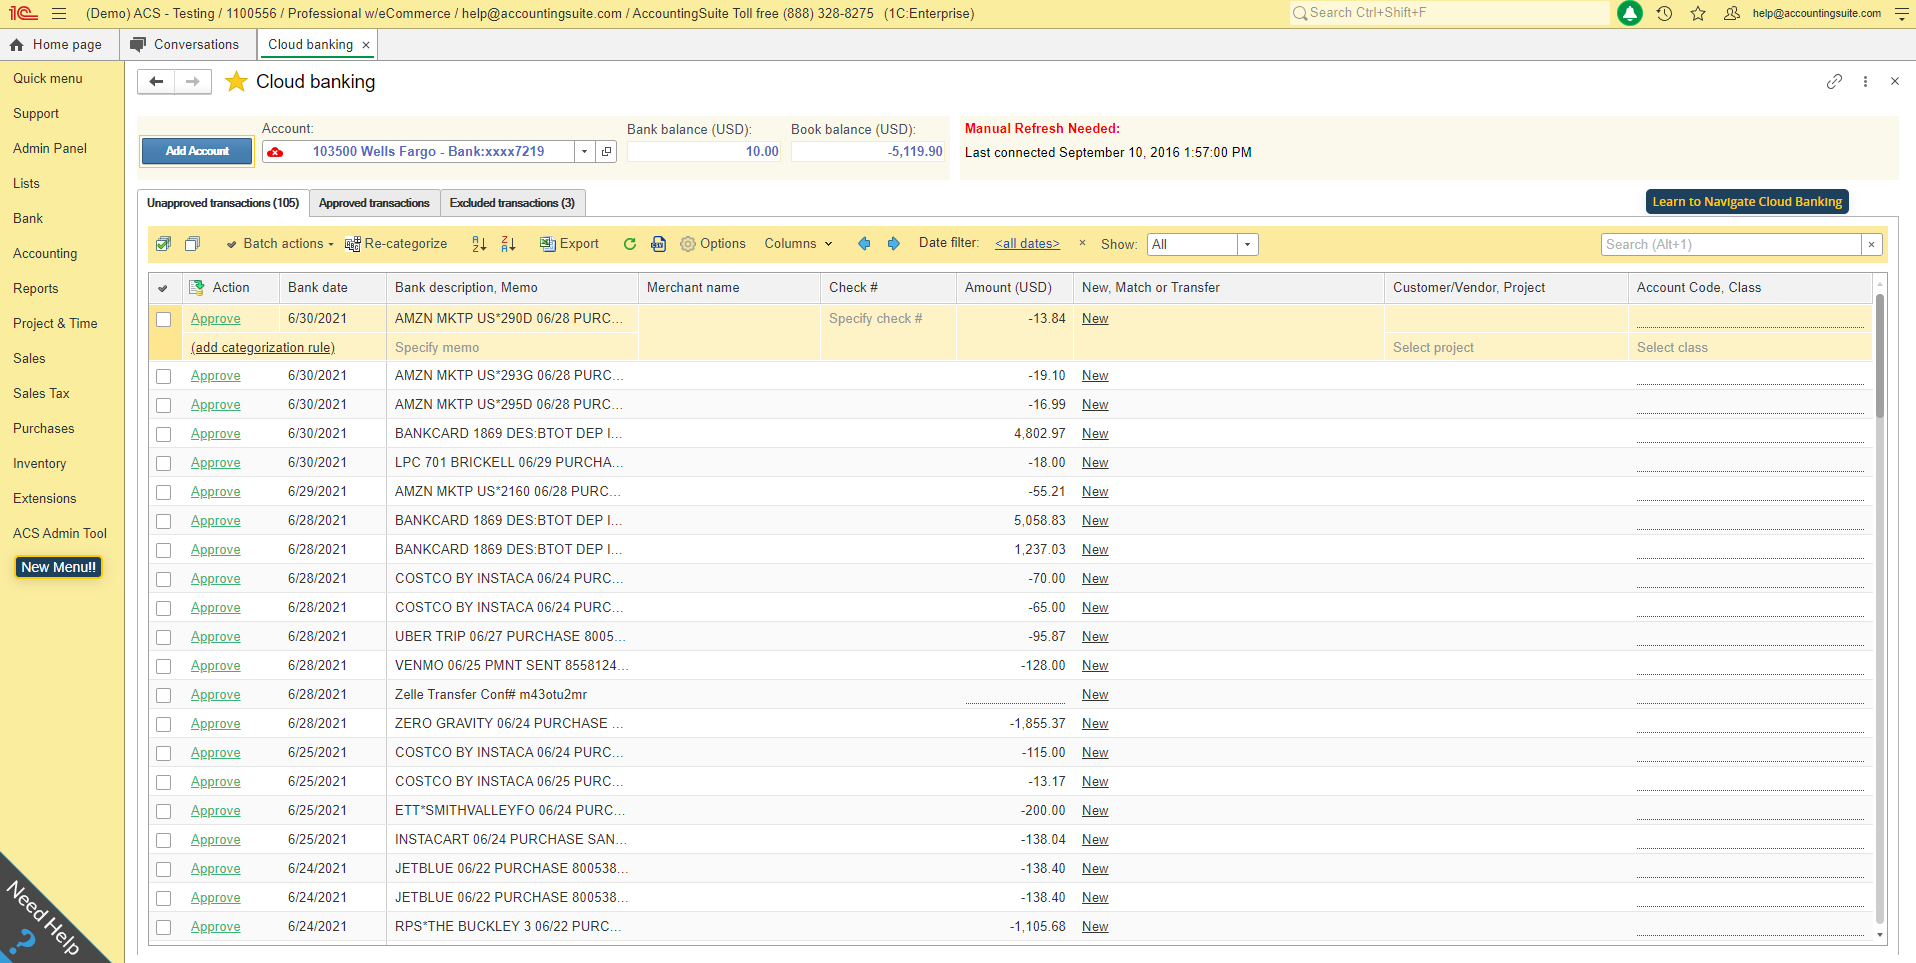The image size is (1916, 963).
Task: Open Reports in the sidebar
Action: 36,289
